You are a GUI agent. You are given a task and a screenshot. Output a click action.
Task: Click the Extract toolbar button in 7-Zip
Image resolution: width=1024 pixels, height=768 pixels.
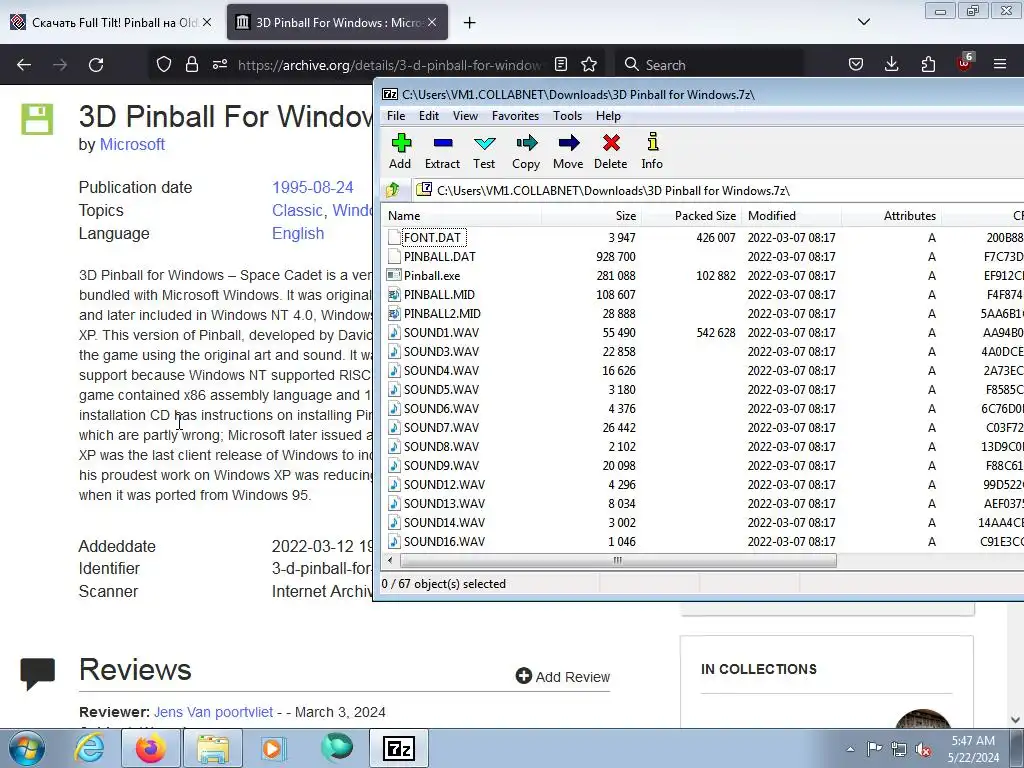pos(442,152)
